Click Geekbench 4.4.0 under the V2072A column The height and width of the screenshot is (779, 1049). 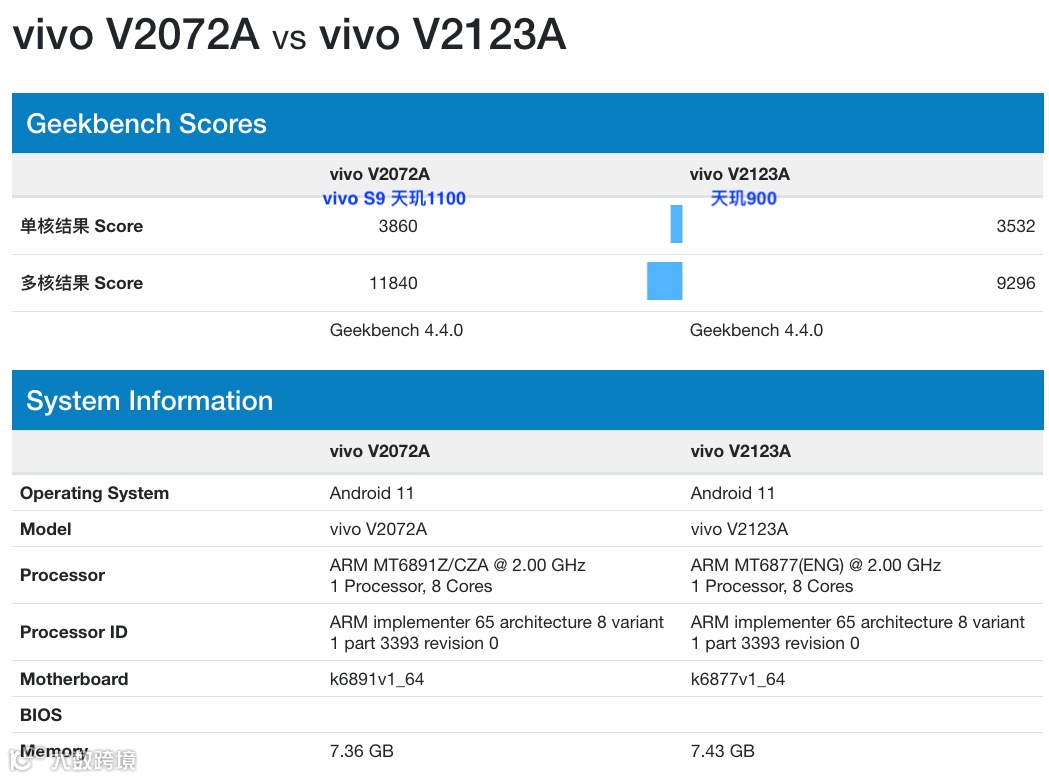click(x=396, y=330)
